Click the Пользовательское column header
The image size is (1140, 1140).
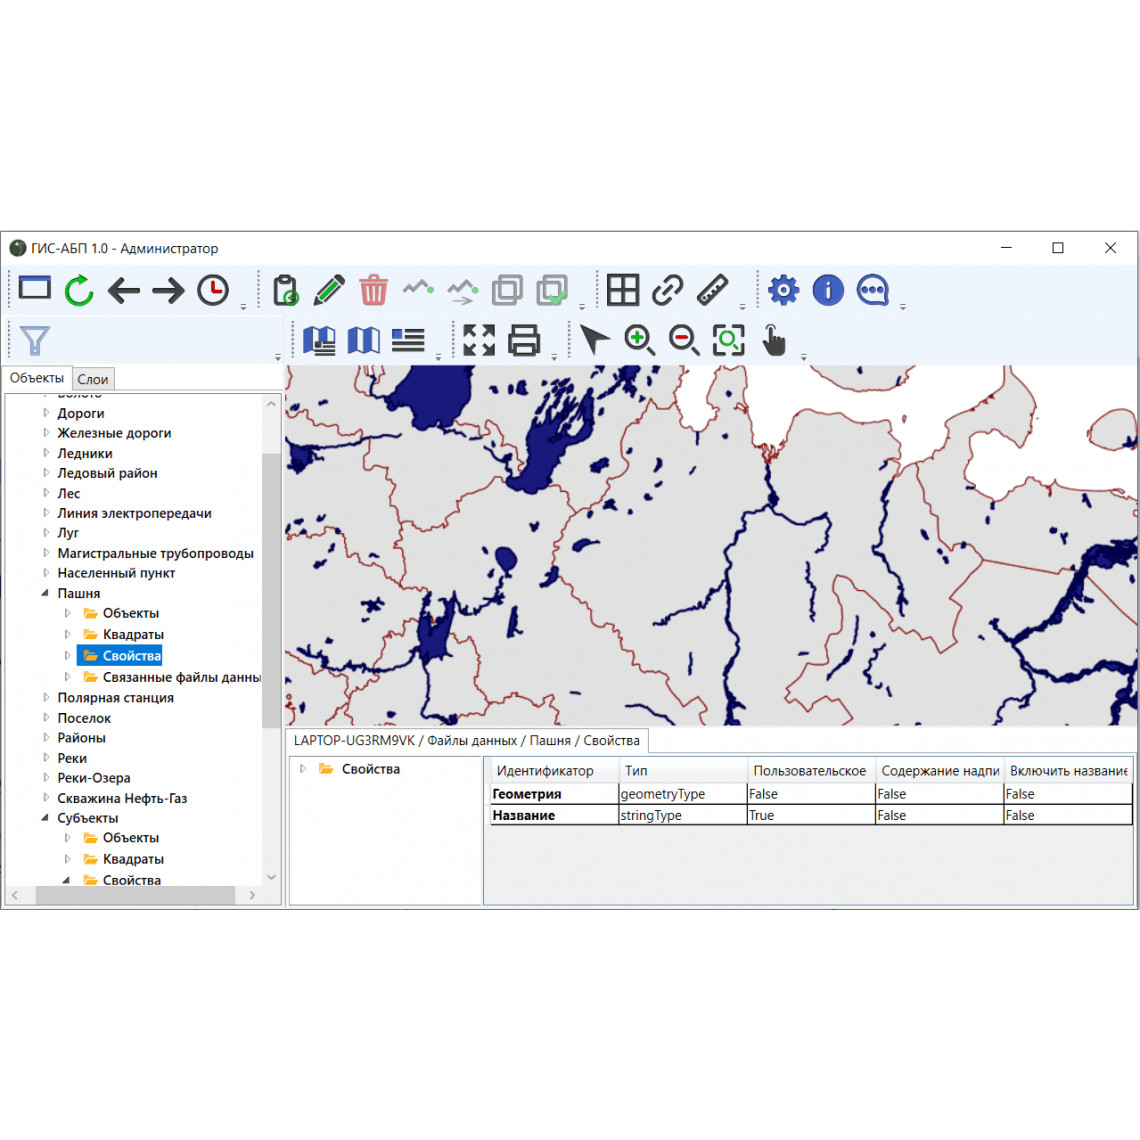(810, 771)
